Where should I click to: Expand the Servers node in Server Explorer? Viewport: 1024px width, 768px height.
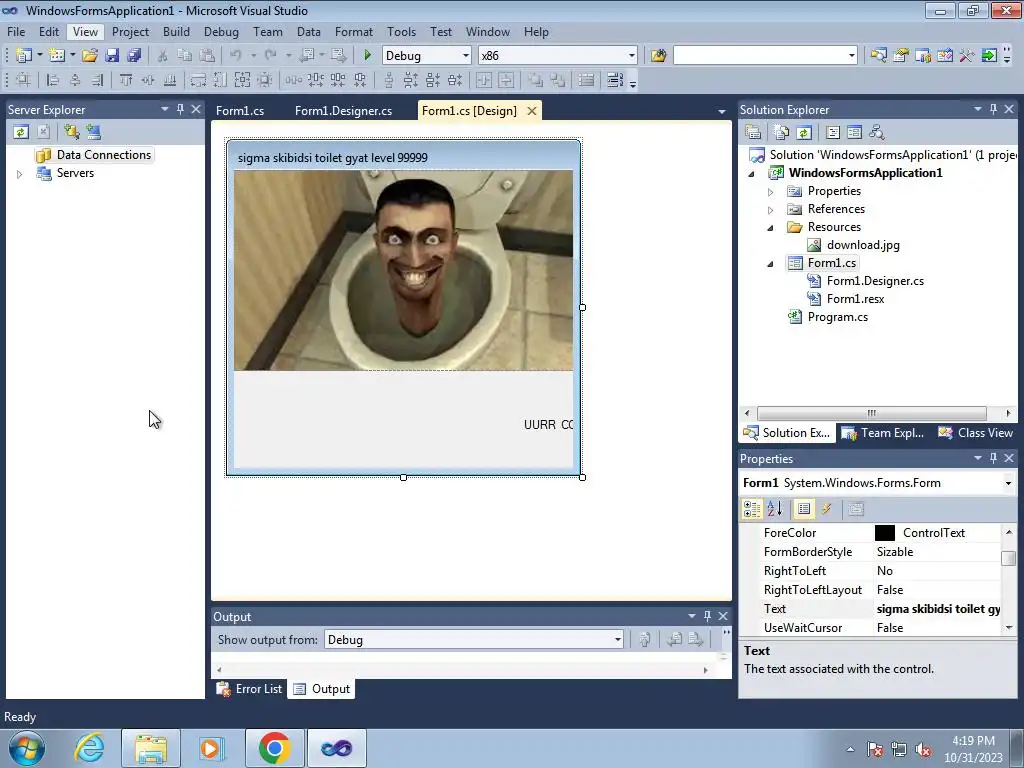20,174
